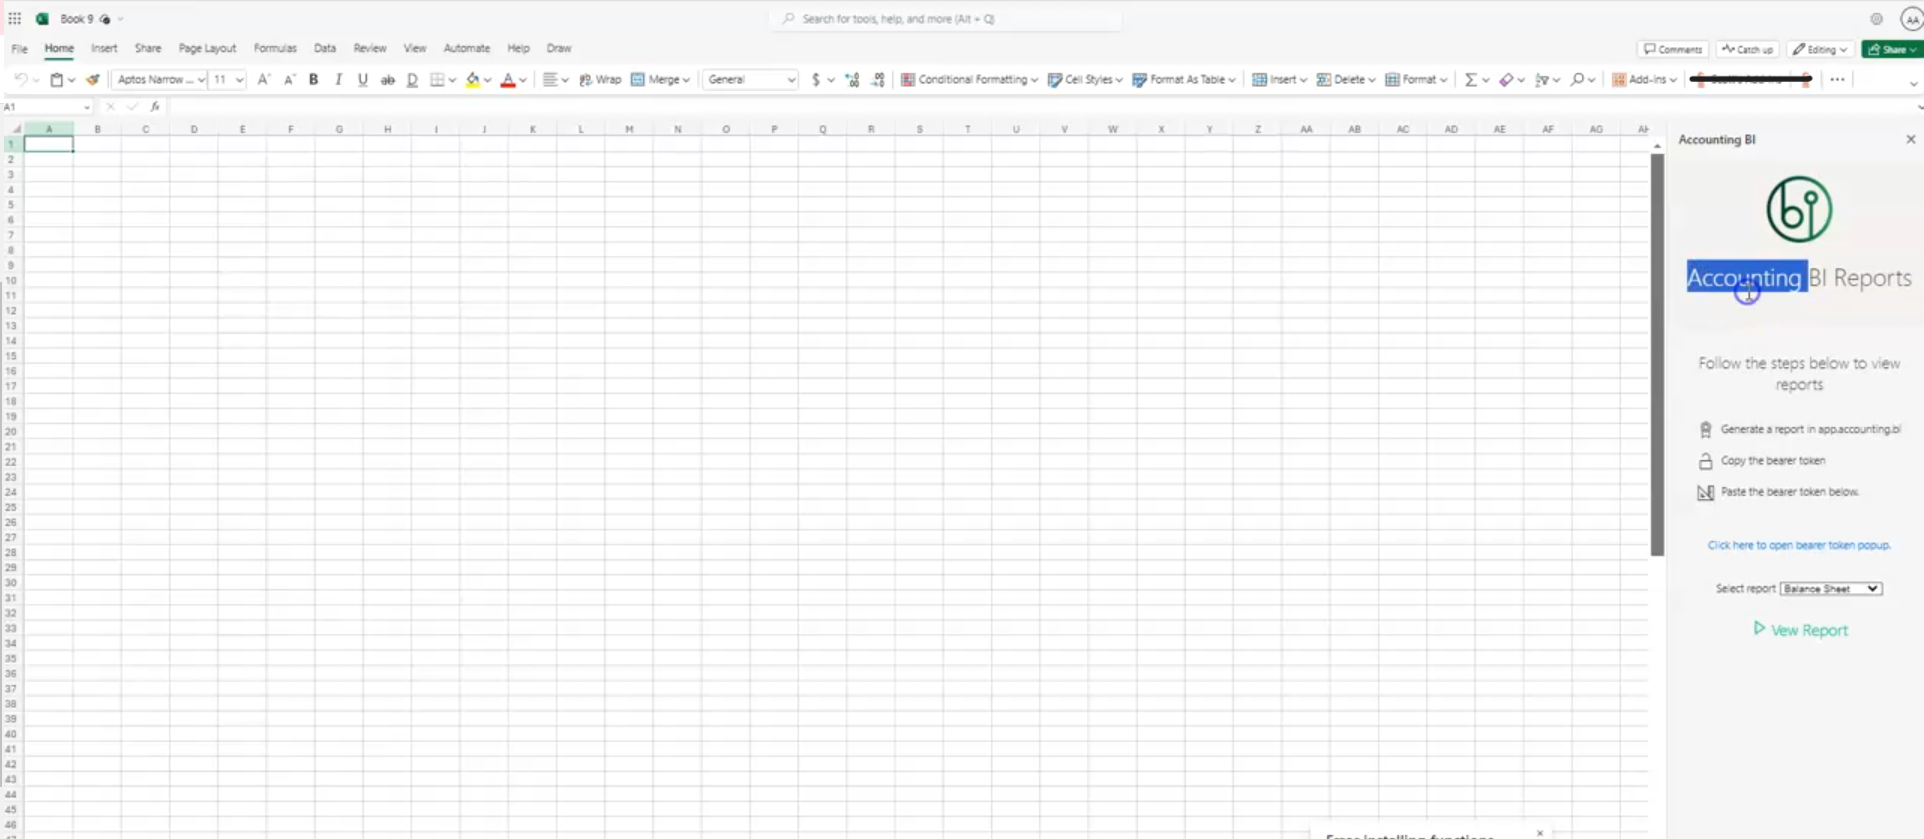
Task: Switch to the Insert ribbon tab
Action: (x=104, y=48)
